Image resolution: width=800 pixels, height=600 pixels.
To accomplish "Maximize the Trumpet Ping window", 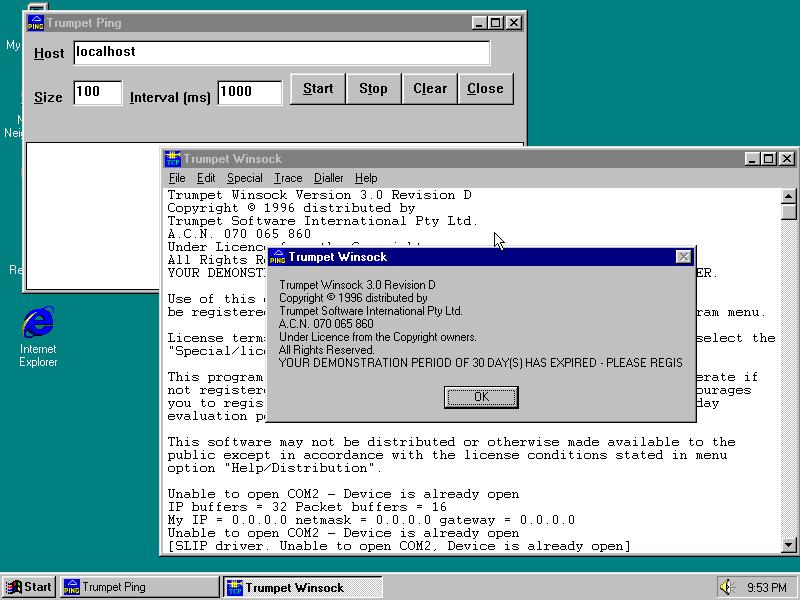I will pyautogui.click(x=495, y=23).
